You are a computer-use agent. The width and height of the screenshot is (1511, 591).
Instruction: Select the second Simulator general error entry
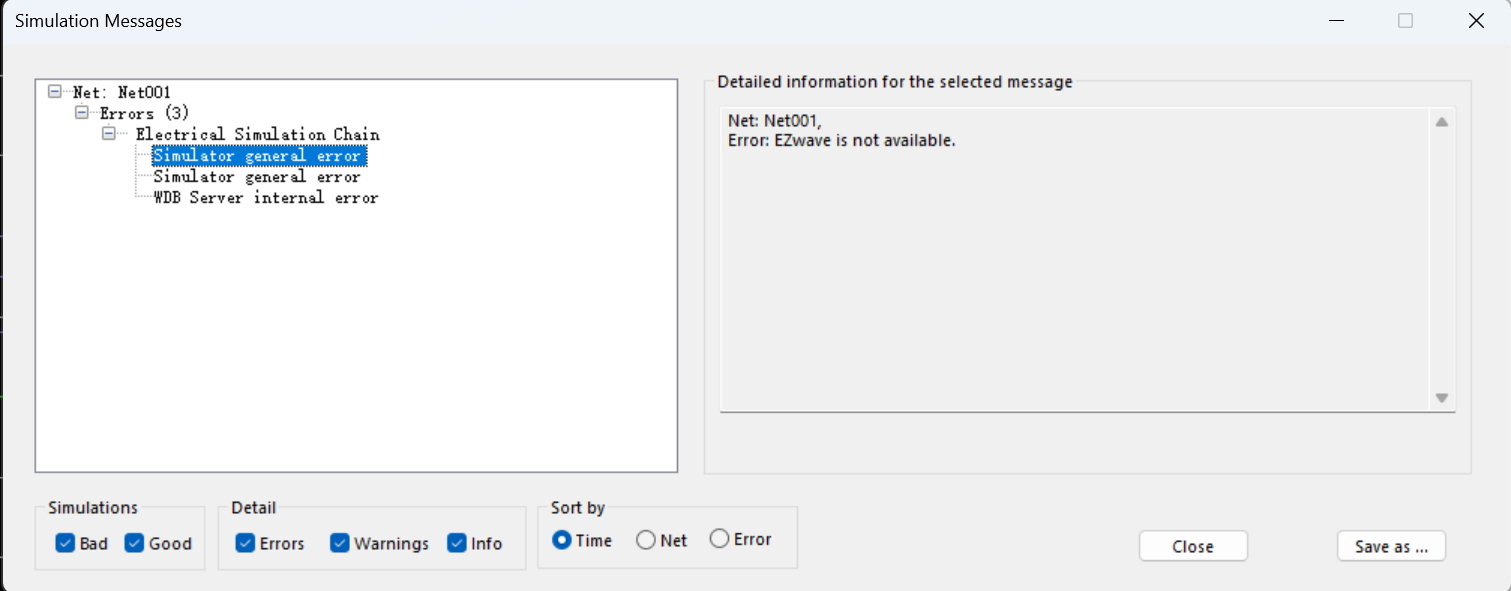click(257, 177)
